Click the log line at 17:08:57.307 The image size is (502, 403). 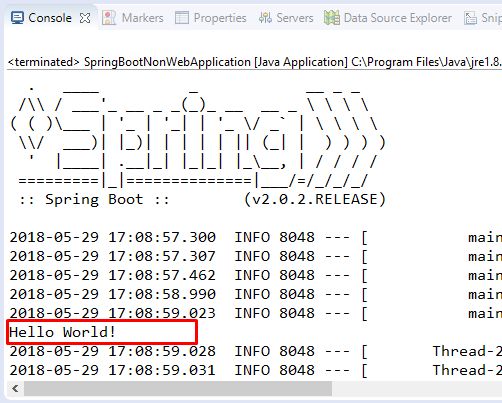256,256
